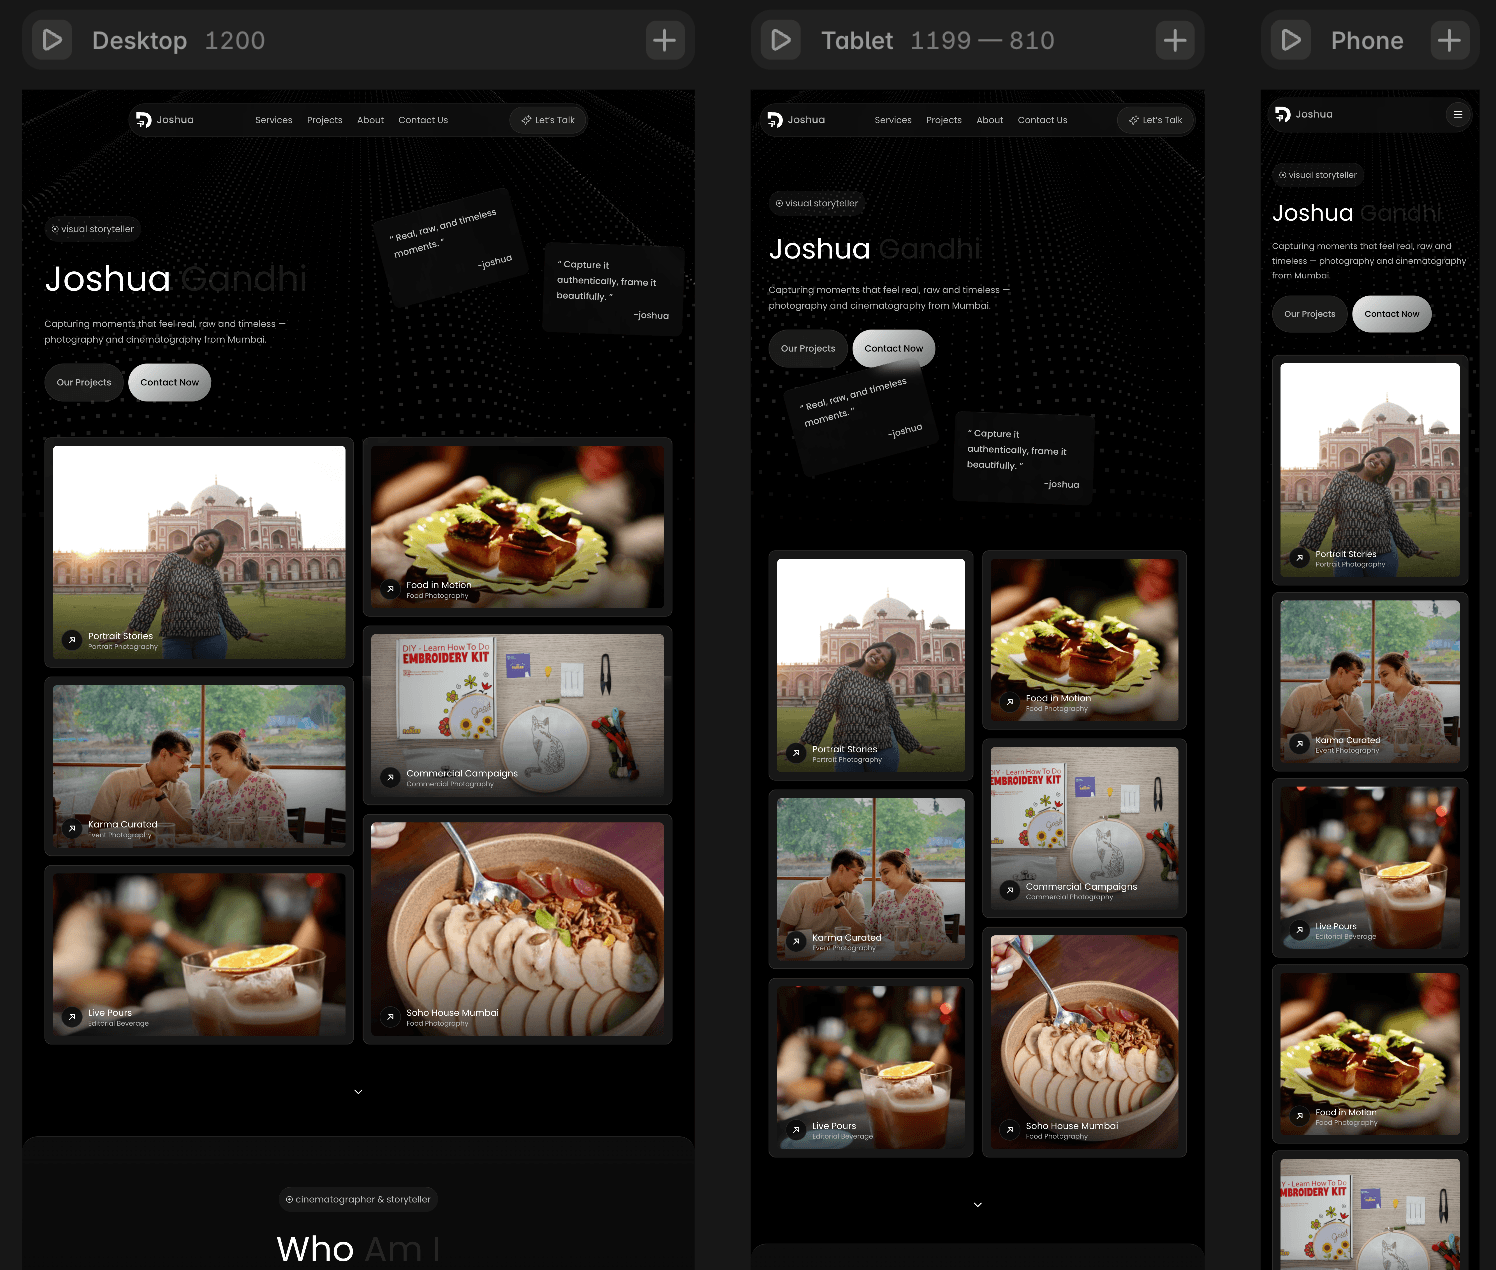Open Projects in the Desktop navbar
The width and height of the screenshot is (1496, 1270).
[x=325, y=120]
